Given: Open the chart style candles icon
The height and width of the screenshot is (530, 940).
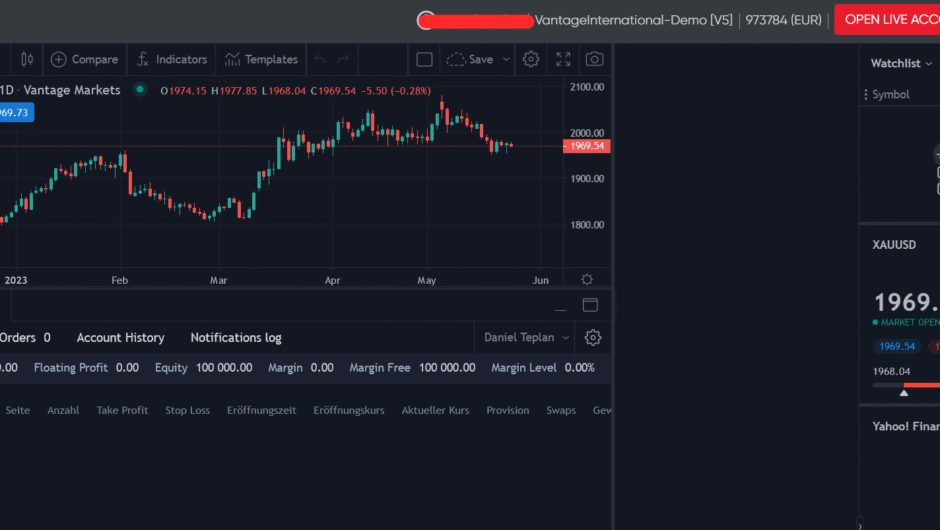Looking at the screenshot, I should click(x=27, y=59).
